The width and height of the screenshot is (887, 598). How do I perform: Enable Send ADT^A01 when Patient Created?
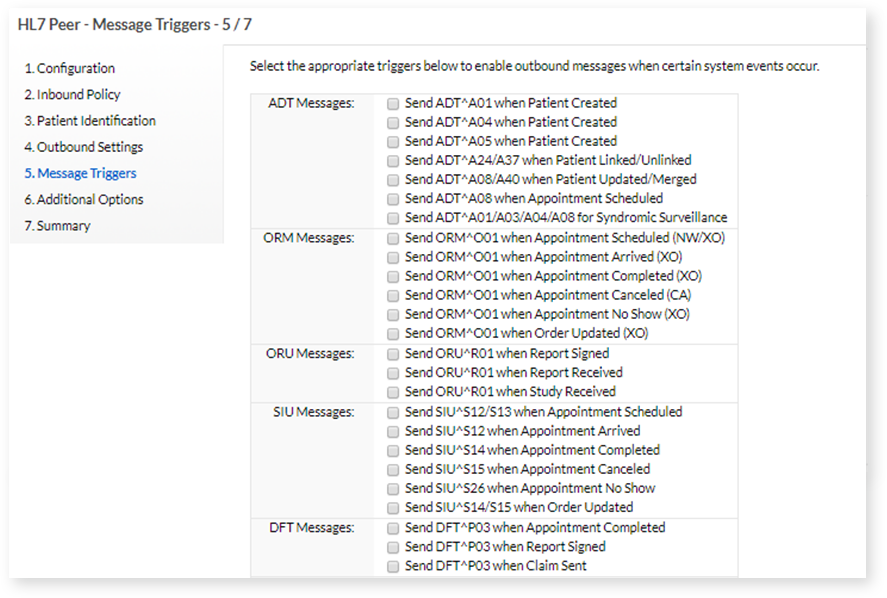click(x=393, y=102)
